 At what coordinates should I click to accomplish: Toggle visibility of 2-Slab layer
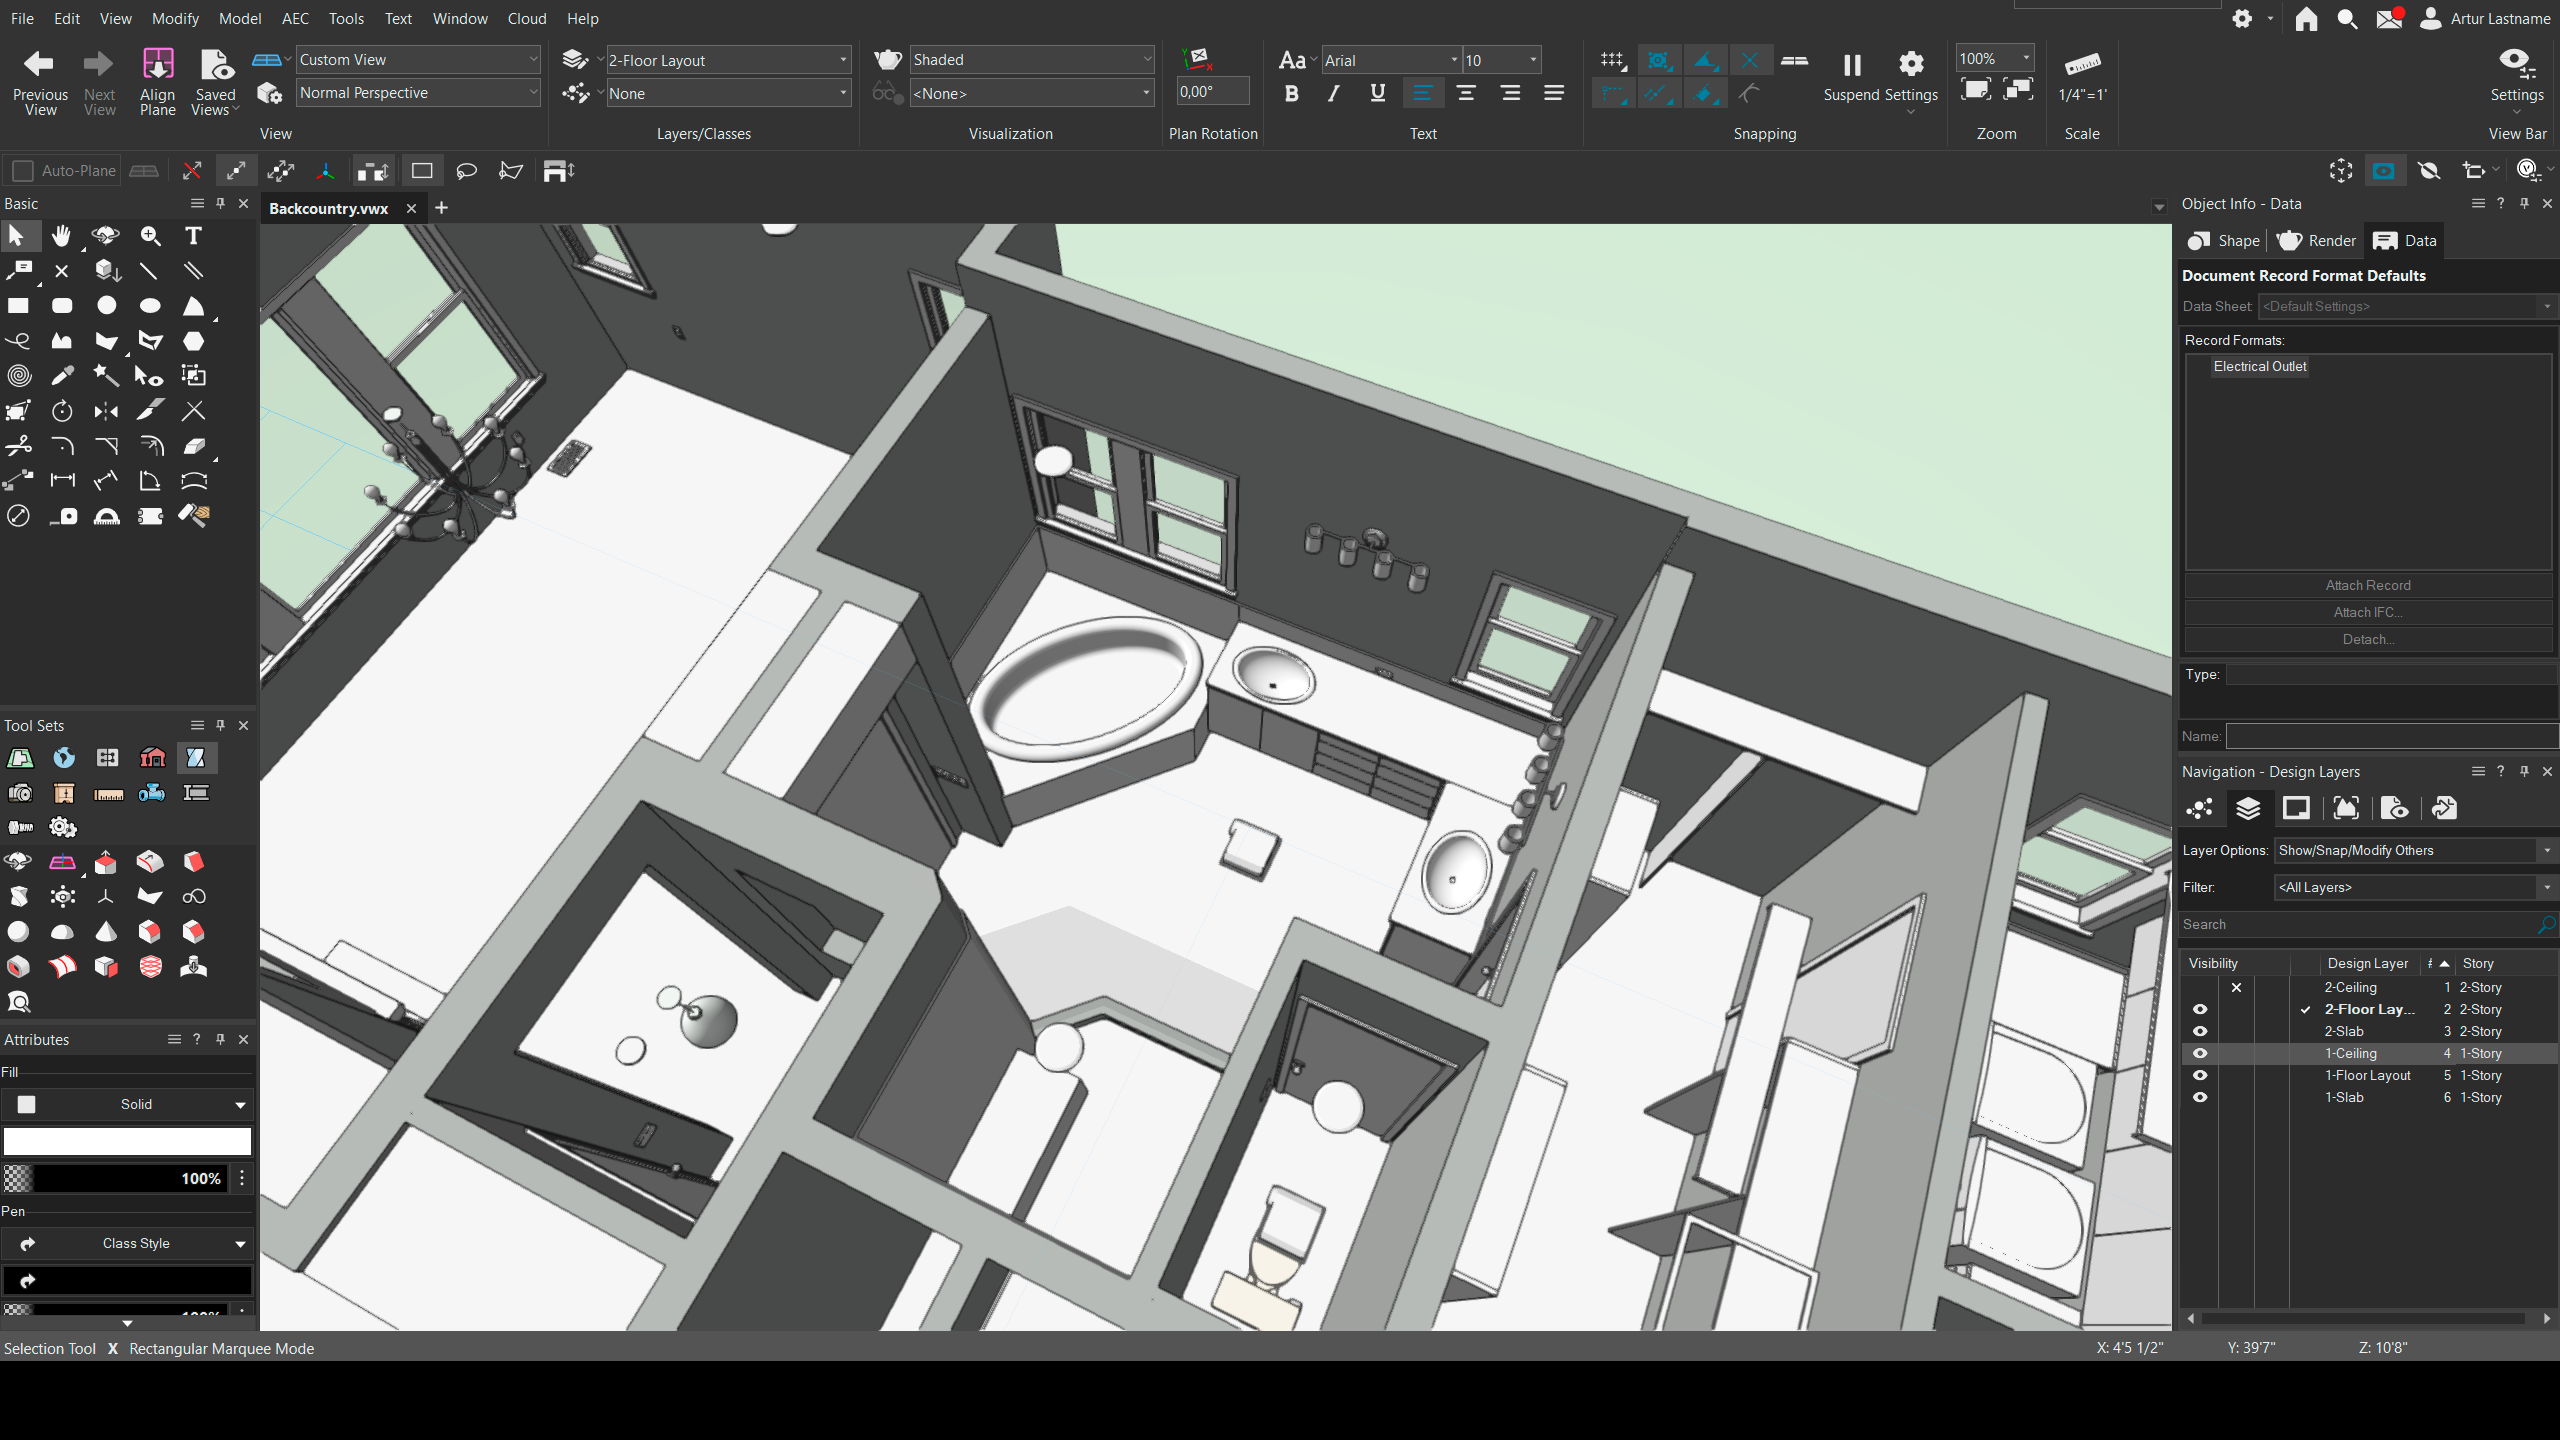(x=2200, y=1031)
